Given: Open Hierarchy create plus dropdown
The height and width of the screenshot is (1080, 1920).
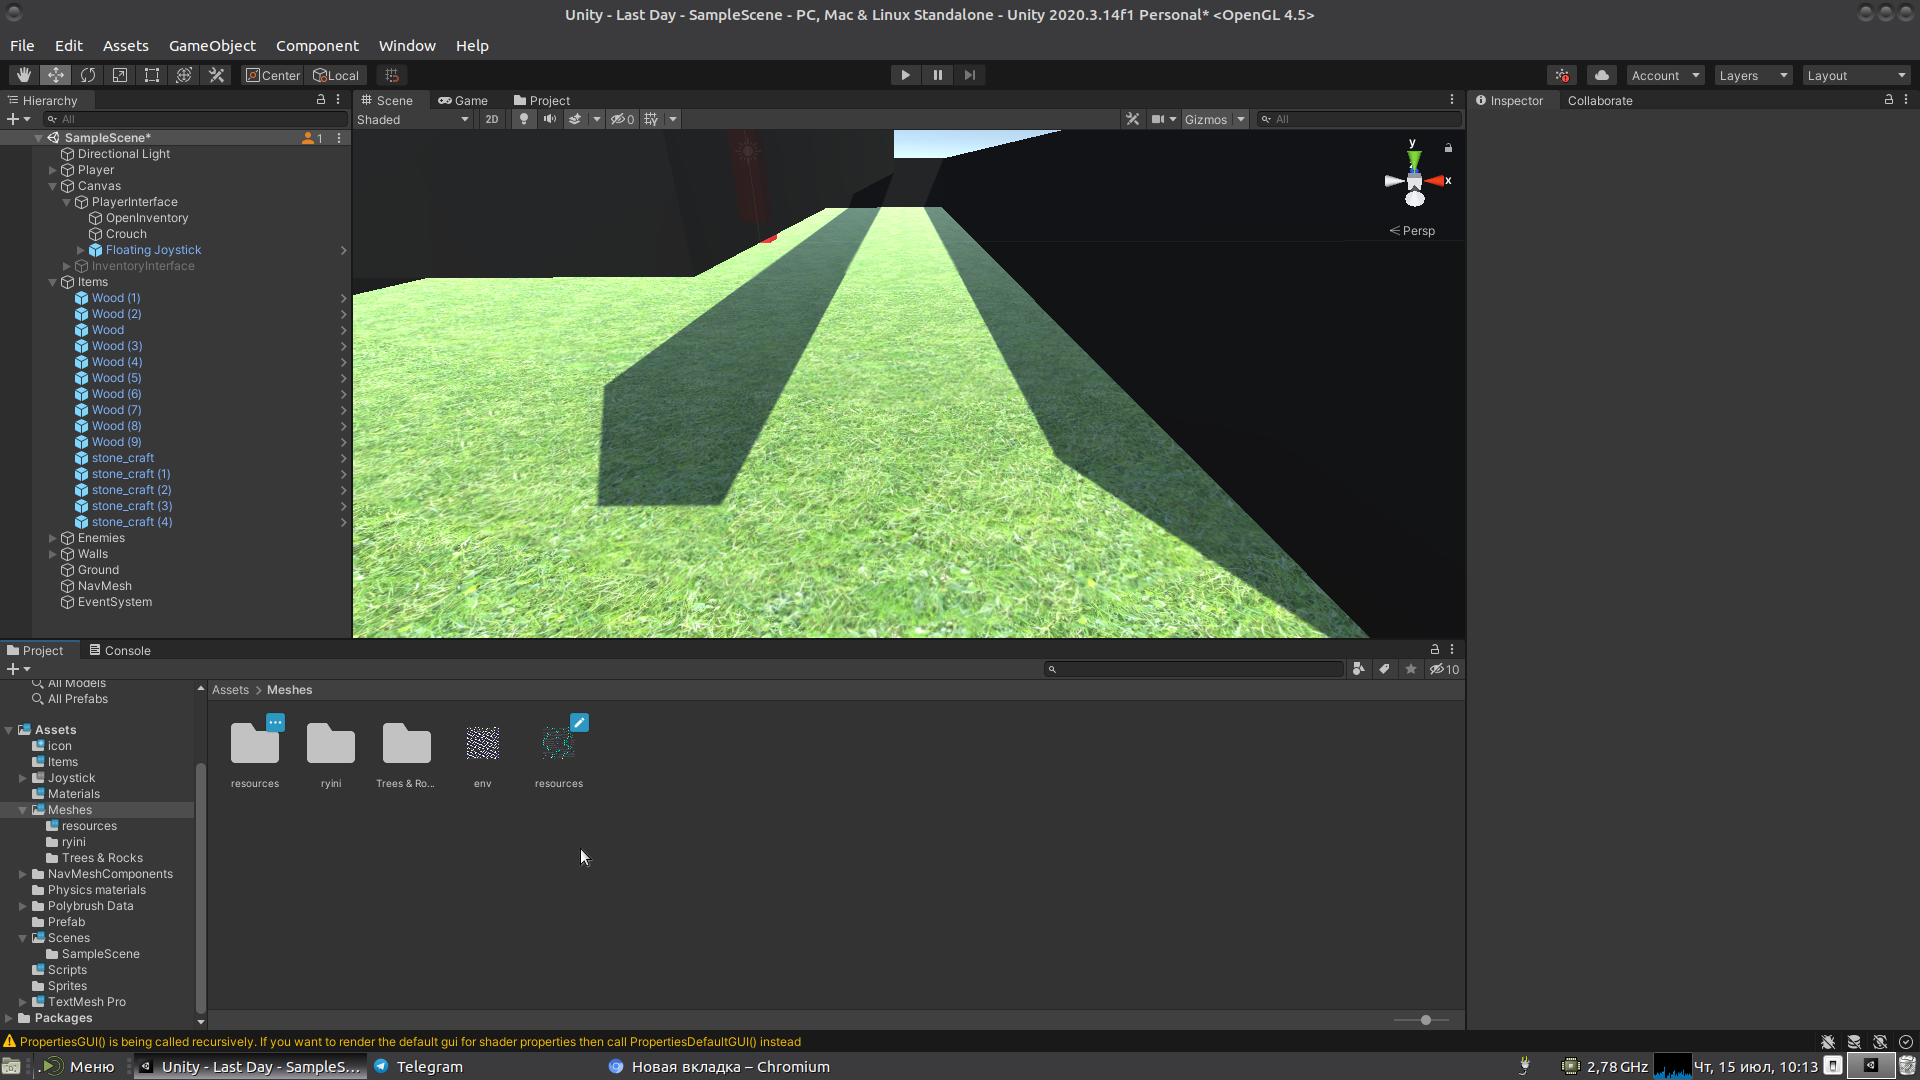Looking at the screenshot, I should coord(18,119).
